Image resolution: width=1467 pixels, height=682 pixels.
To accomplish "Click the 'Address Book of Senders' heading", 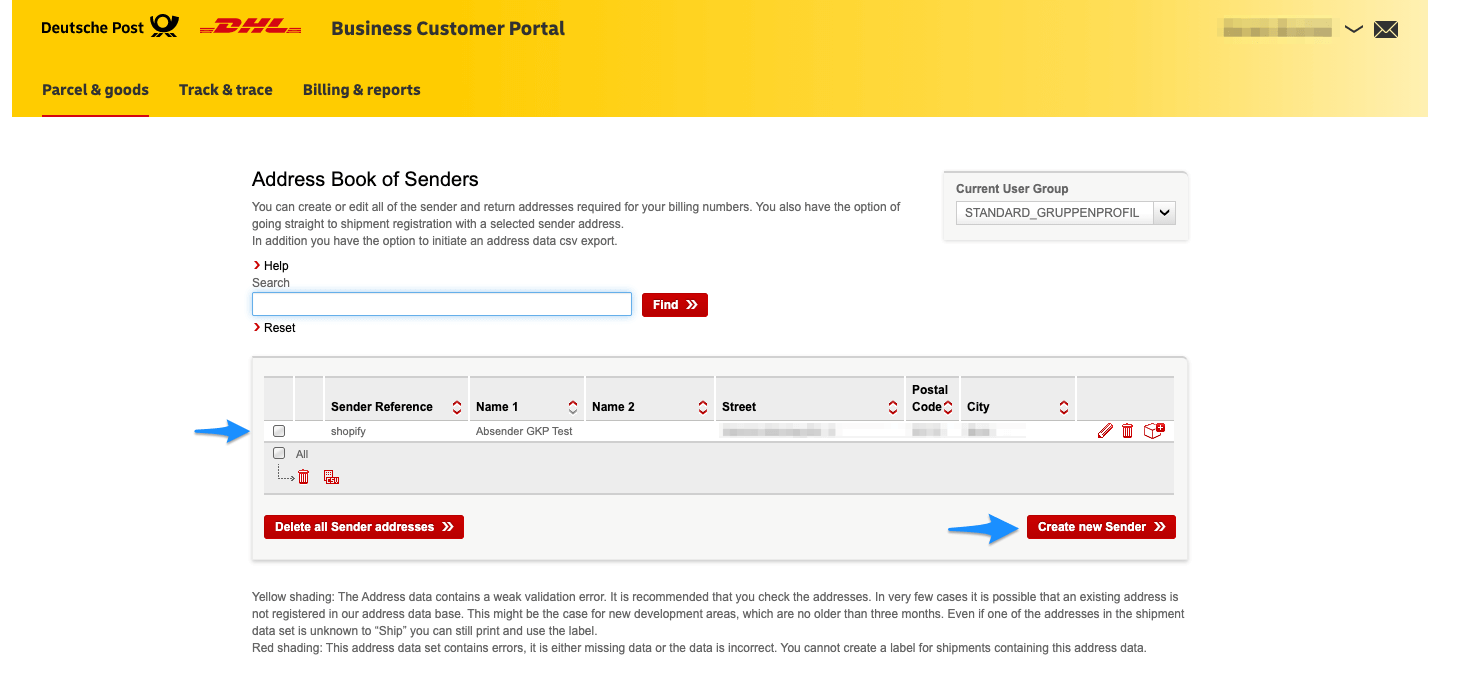I will [365, 179].
